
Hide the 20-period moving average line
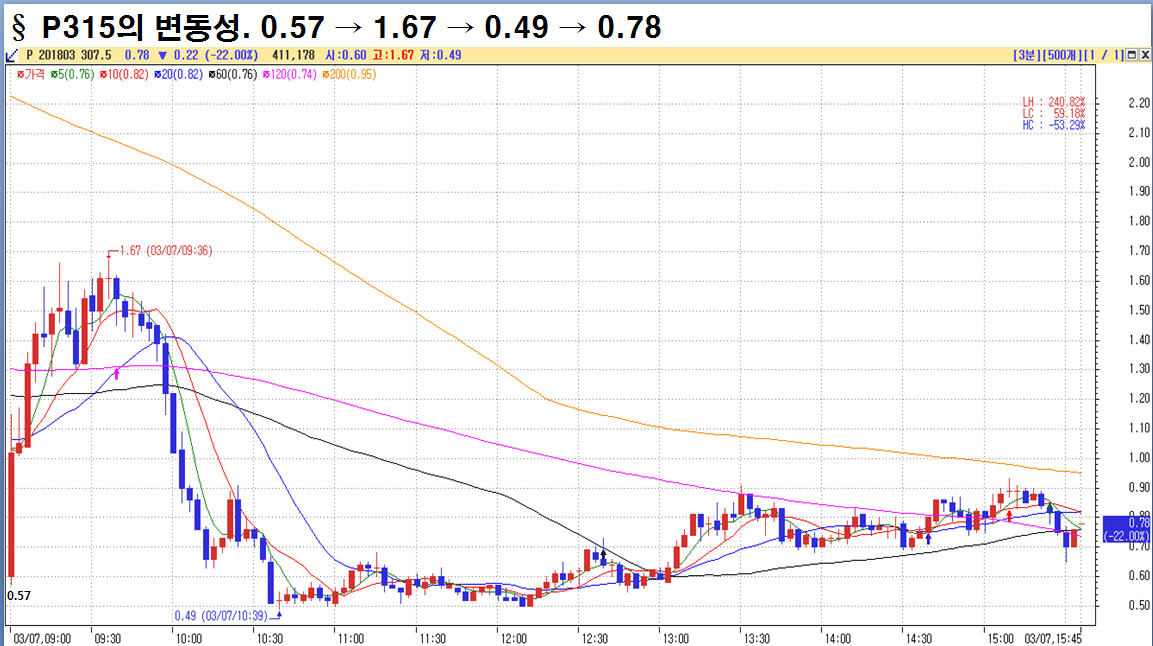156,74
